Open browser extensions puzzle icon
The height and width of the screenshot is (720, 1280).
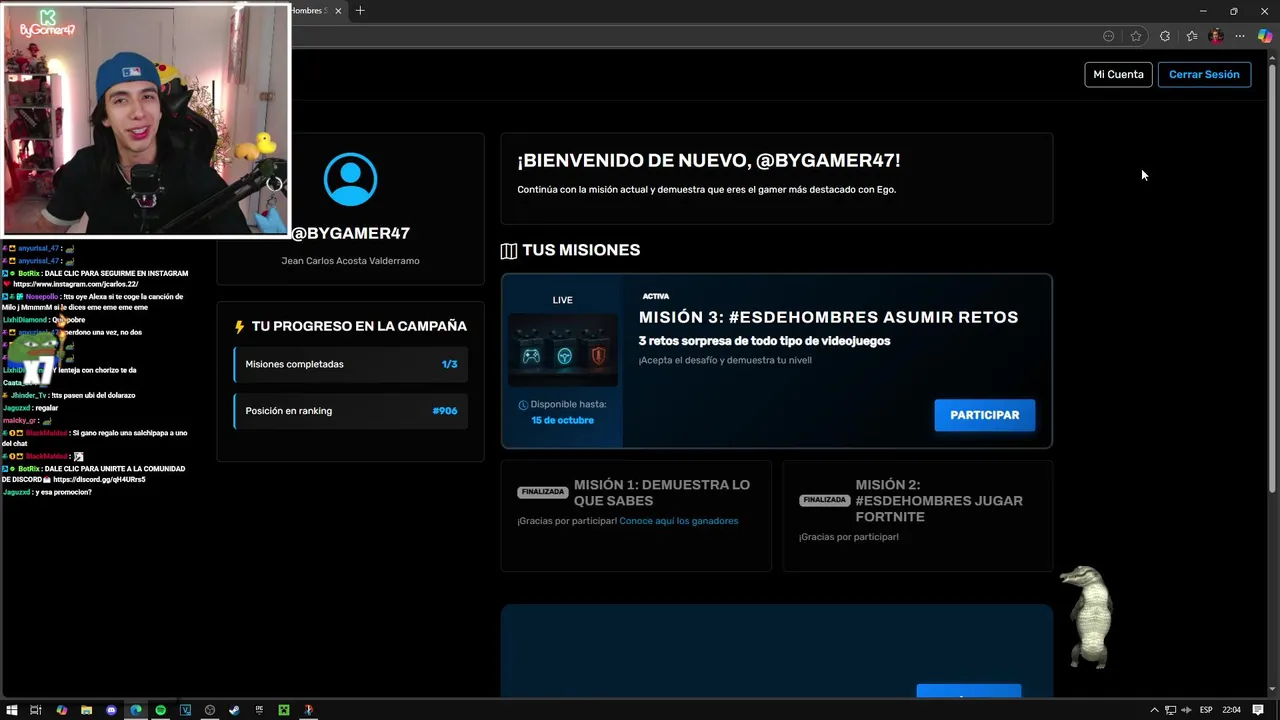[x=1165, y=36]
